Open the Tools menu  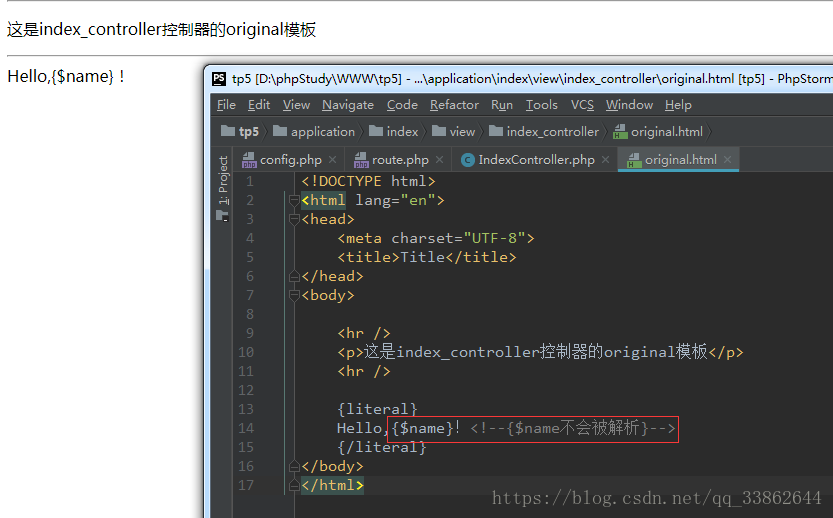pyautogui.click(x=541, y=105)
